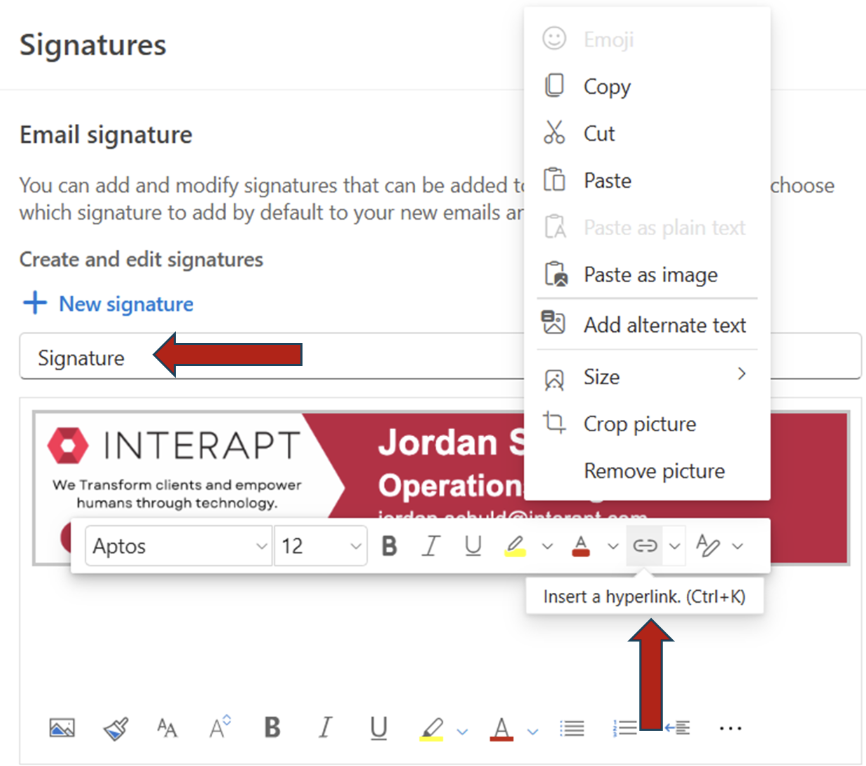Viewport: 866px width, 766px height.
Task: Click the New signature link
Action: [x=126, y=304]
